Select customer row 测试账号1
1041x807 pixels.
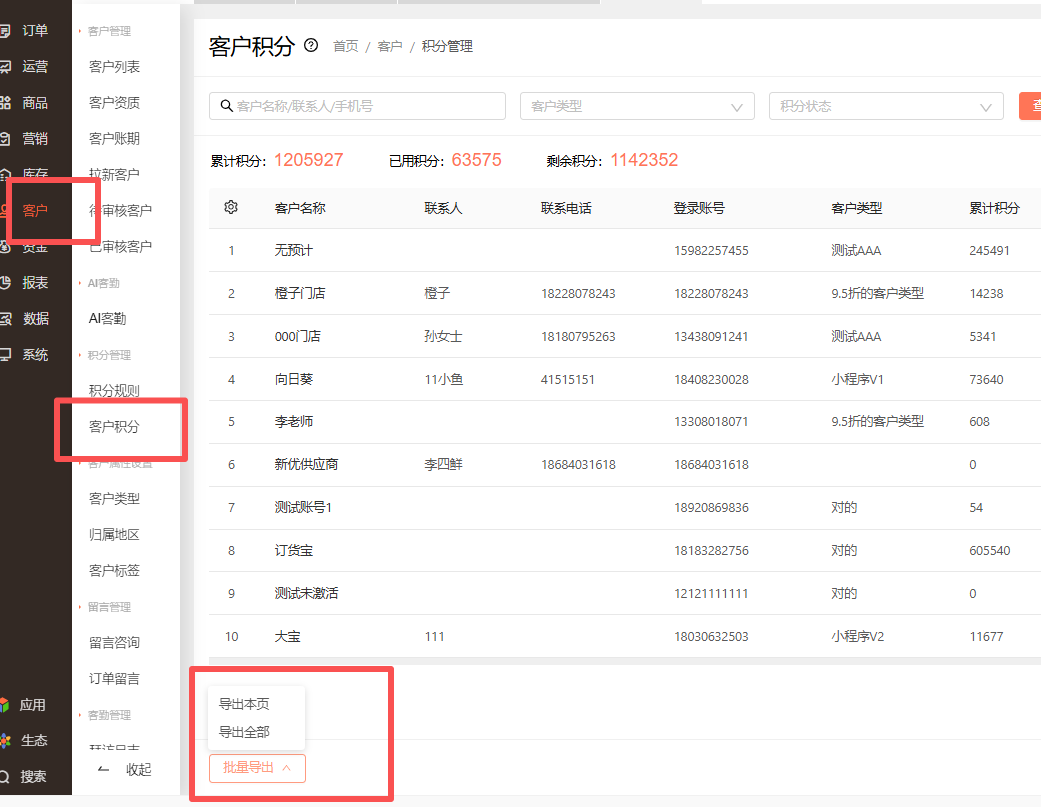click(x=625, y=508)
